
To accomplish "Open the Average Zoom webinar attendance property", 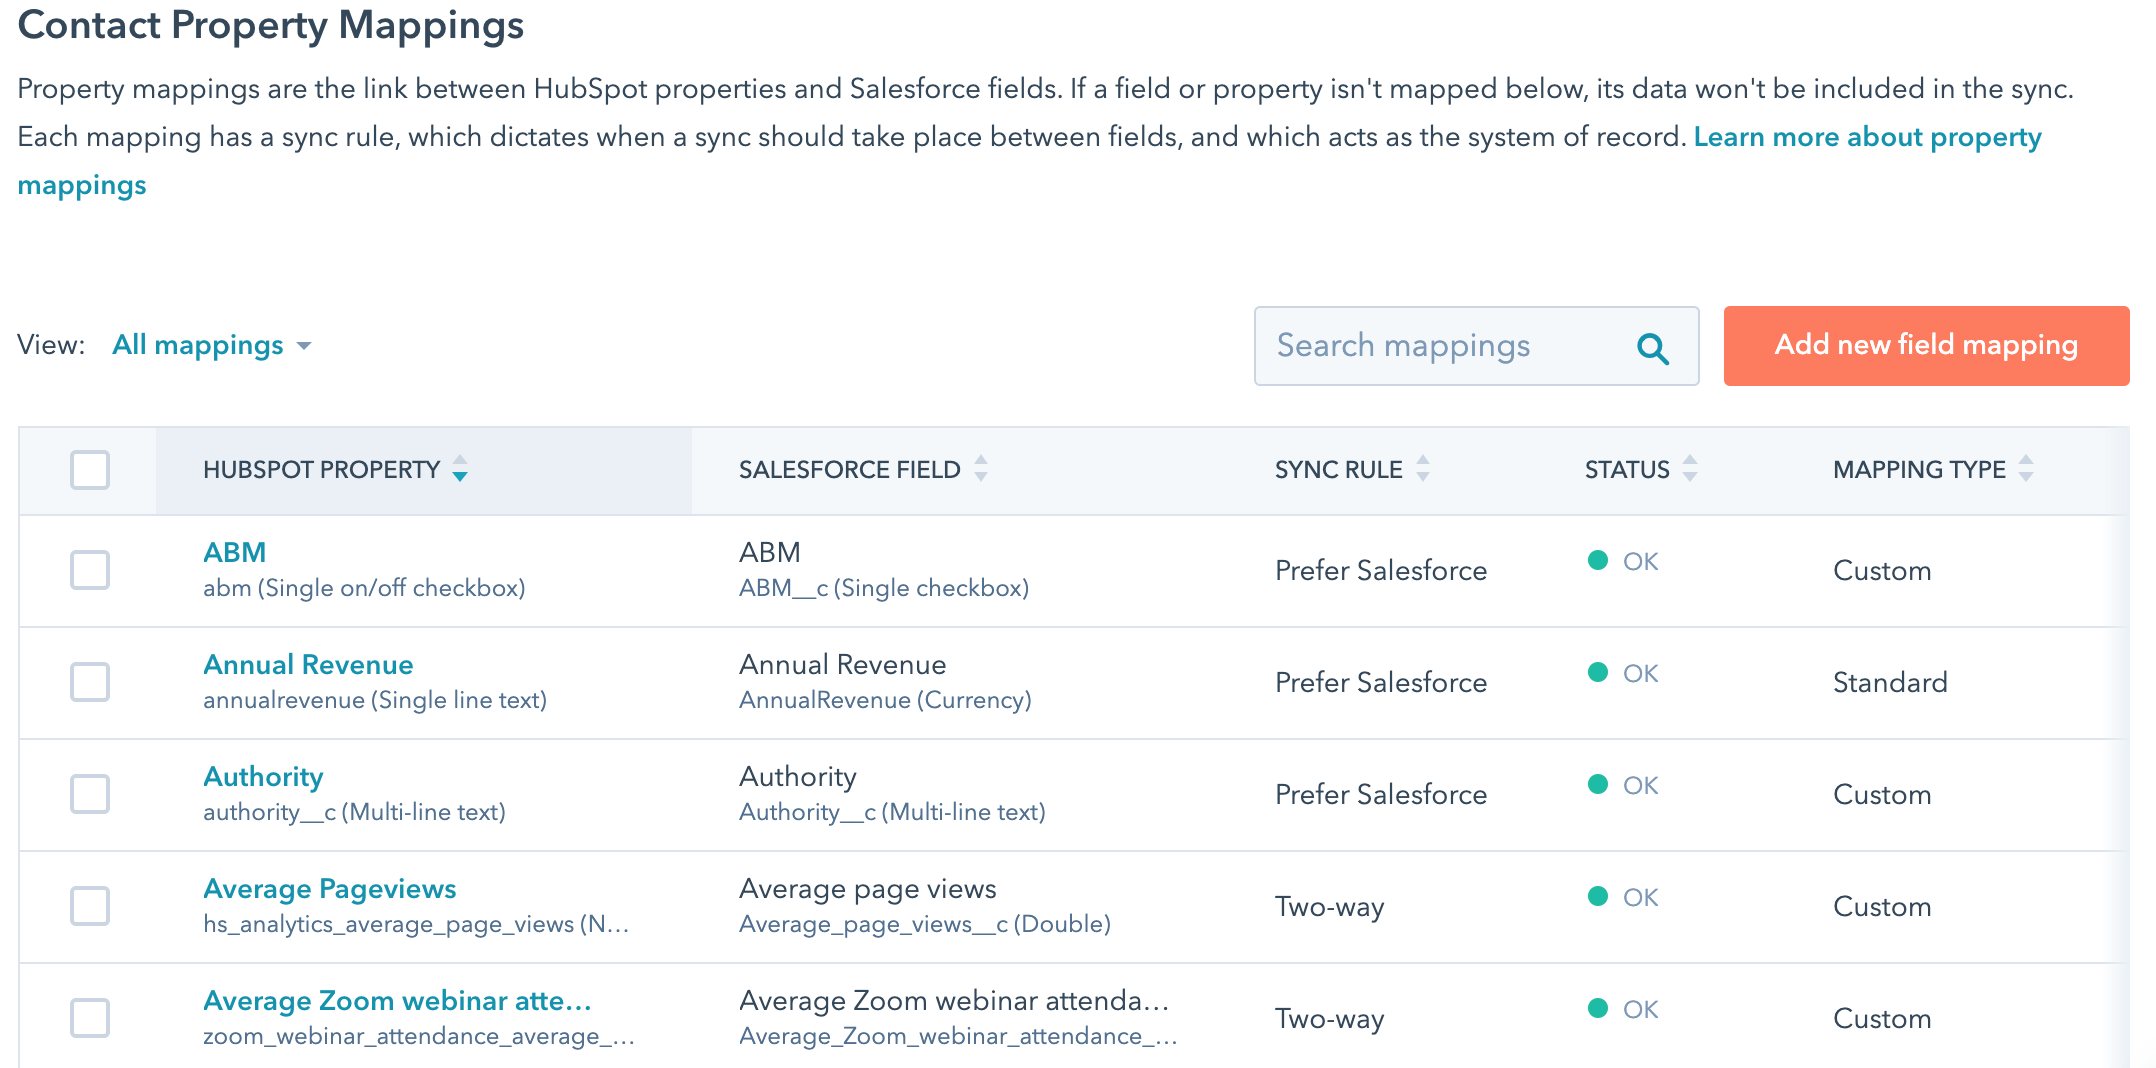I will point(397,1001).
